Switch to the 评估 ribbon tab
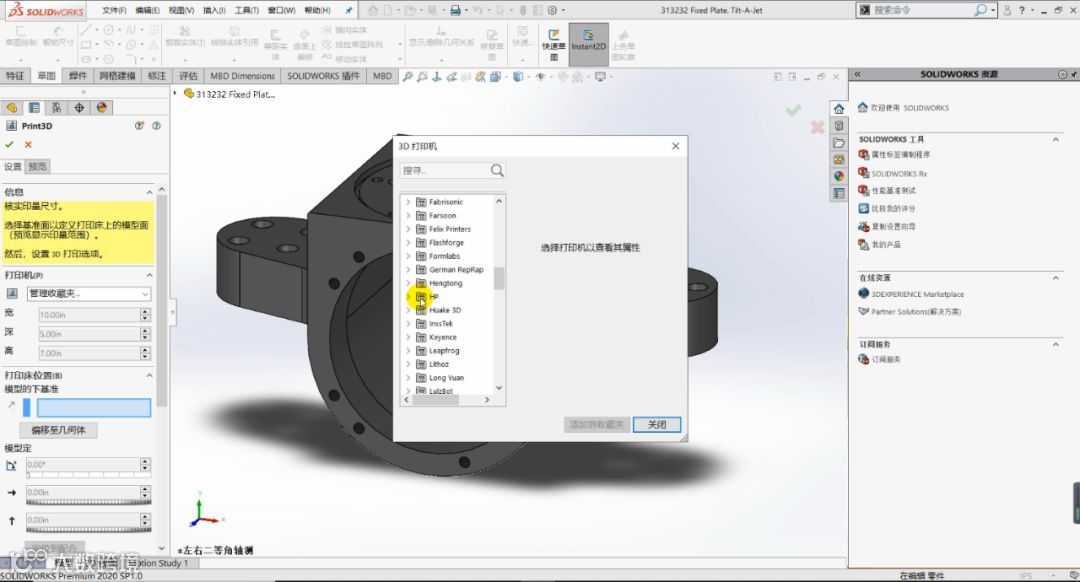This screenshot has height=582, width=1080. point(188,76)
